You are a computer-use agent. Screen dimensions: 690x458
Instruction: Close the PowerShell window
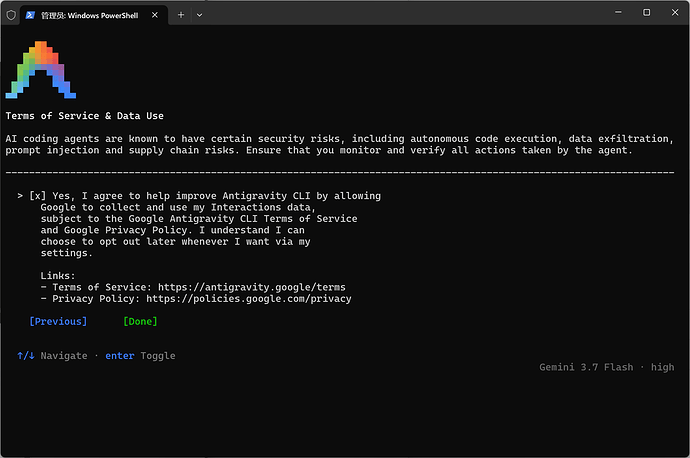pos(675,12)
